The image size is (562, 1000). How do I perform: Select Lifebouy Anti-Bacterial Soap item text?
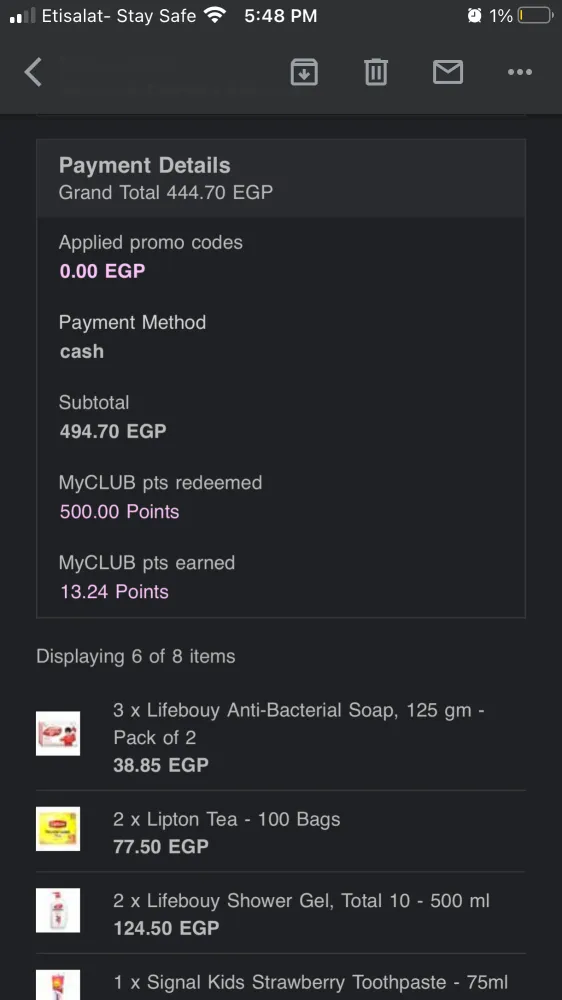(299, 723)
